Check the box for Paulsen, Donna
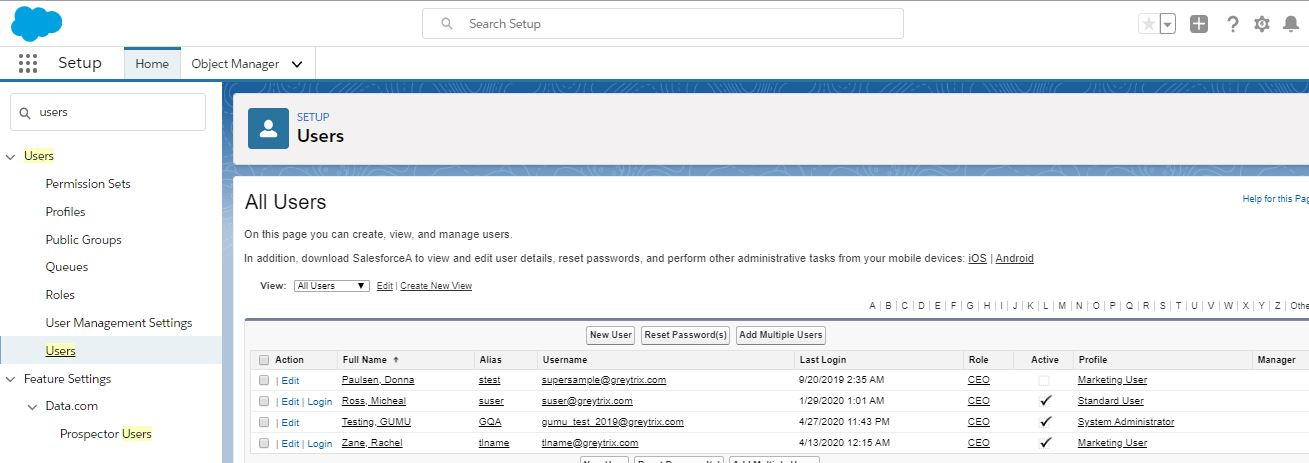Screen dimensions: 1309x463 pyautogui.click(x=264, y=380)
